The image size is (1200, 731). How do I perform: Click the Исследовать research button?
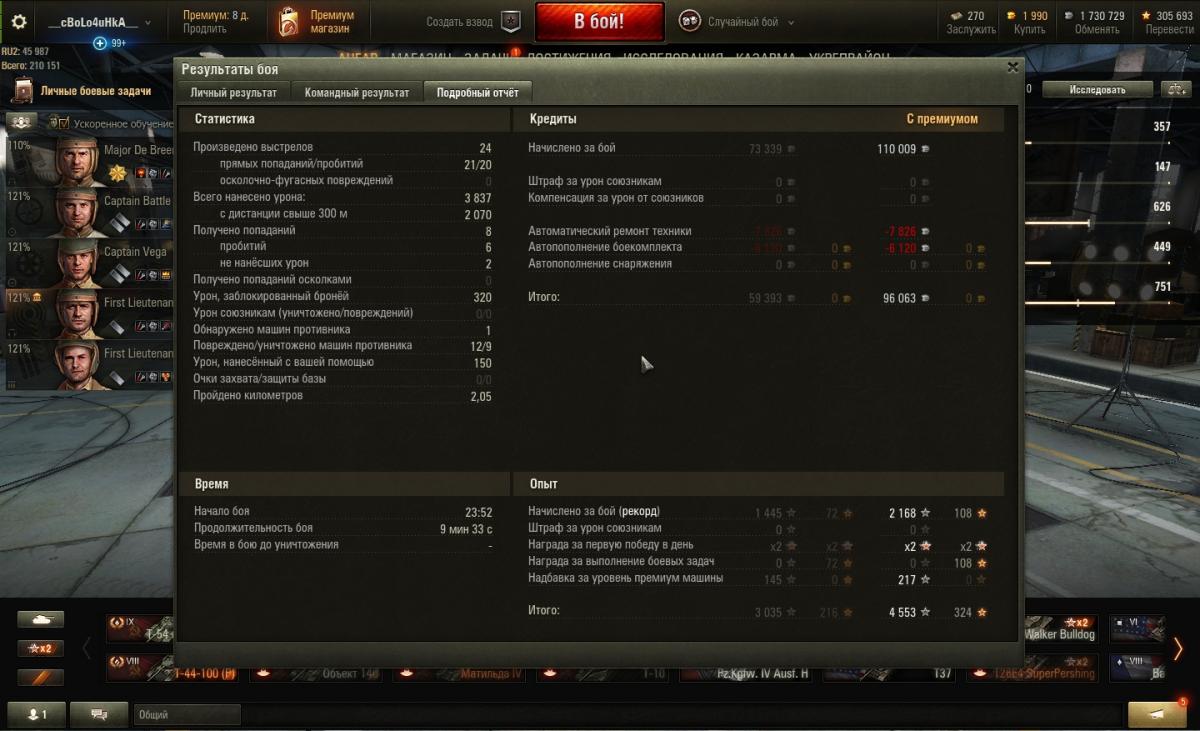click(1097, 89)
